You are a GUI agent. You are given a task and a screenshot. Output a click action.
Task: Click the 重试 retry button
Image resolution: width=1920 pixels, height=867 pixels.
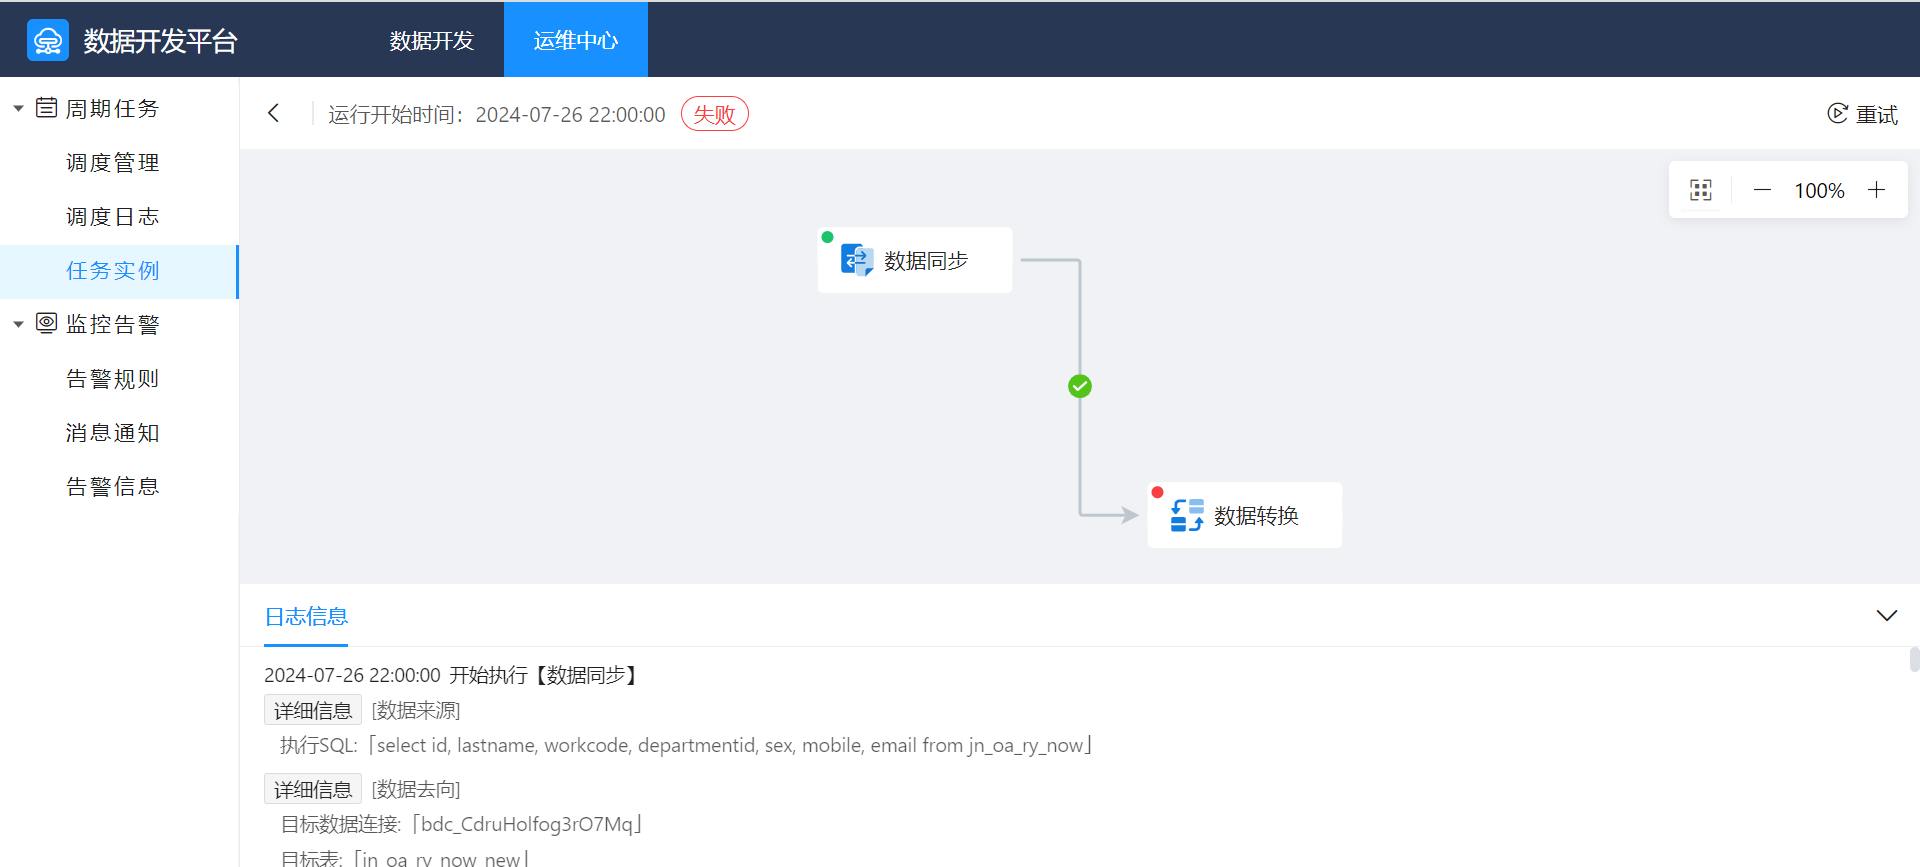coord(1862,114)
